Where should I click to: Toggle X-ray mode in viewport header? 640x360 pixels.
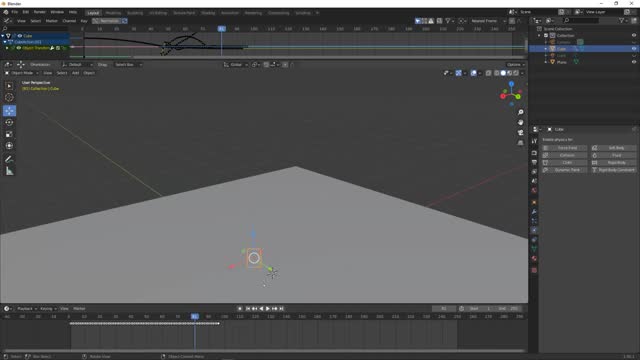click(489, 73)
